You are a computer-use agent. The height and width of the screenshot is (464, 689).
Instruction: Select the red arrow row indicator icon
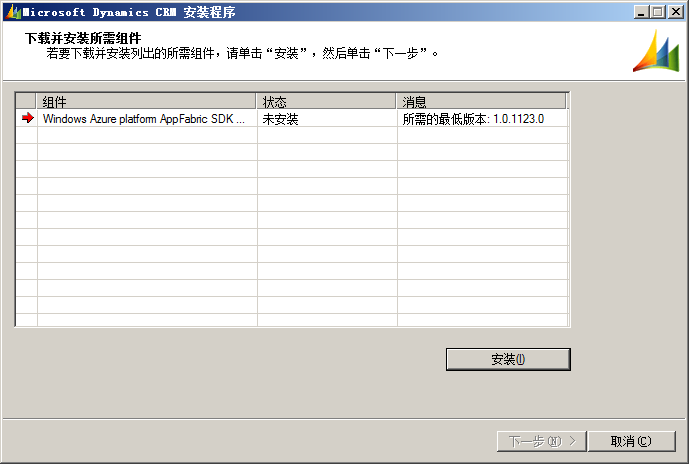pos(28,118)
